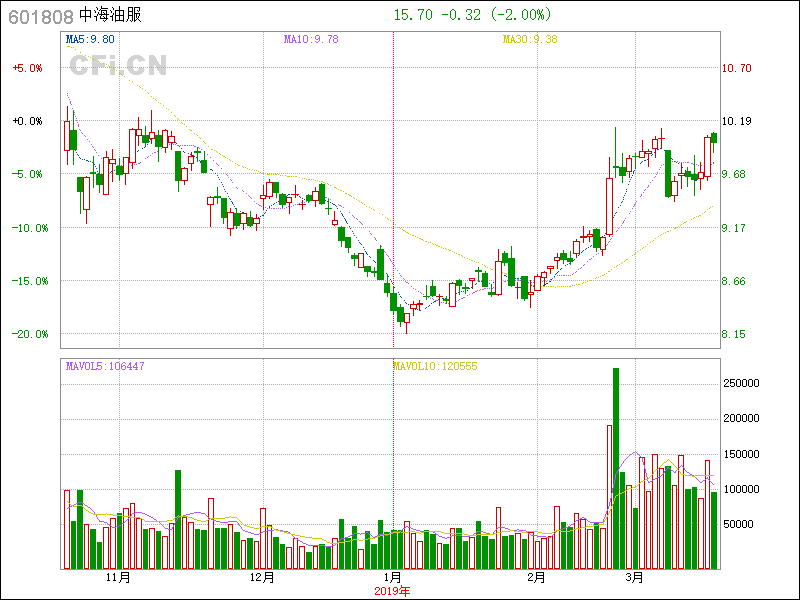Select the MA5:9.80 indicator label
This screenshot has height=600, width=800.
coord(90,40)
